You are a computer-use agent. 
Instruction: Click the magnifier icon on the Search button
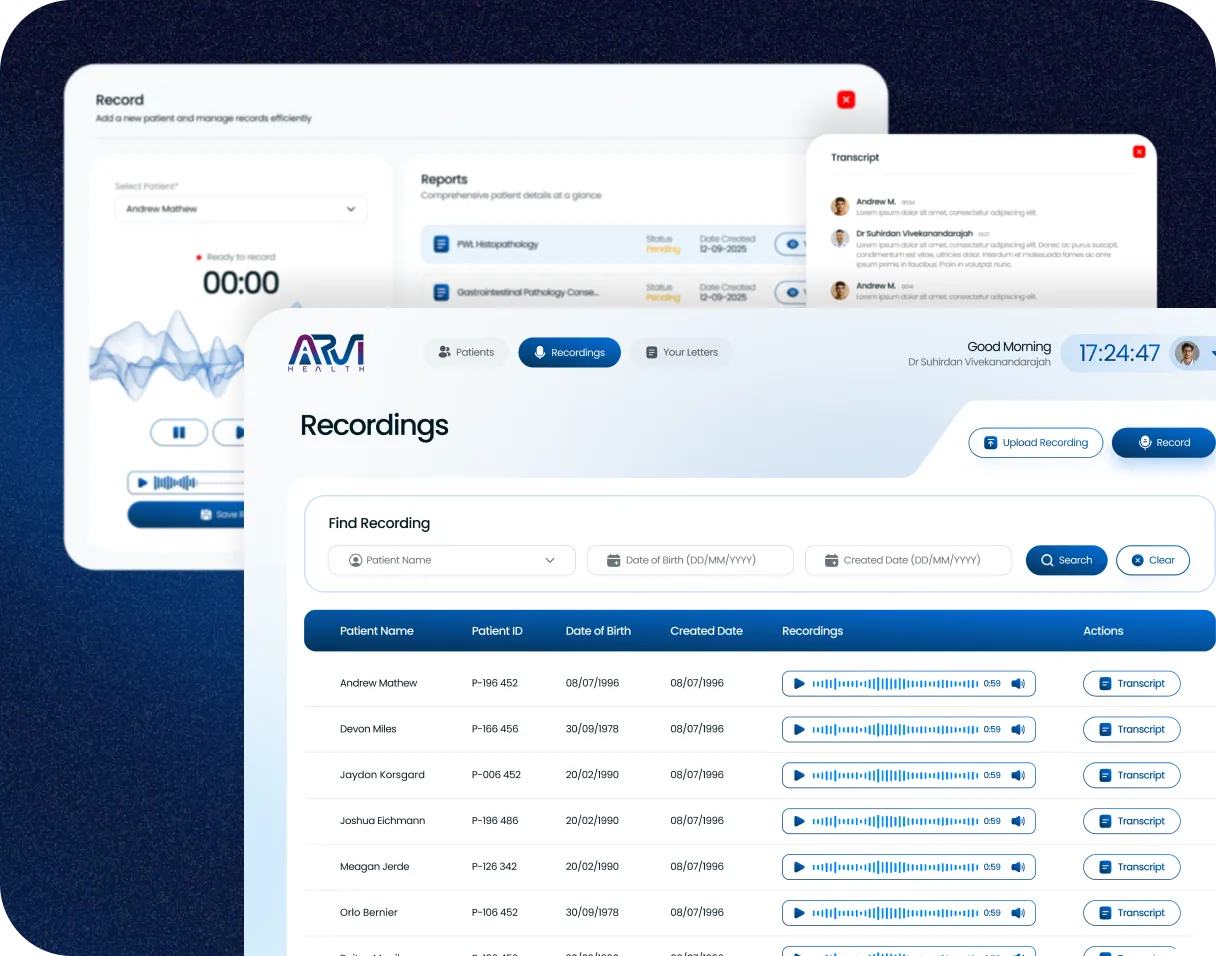tap(1048, 560)
